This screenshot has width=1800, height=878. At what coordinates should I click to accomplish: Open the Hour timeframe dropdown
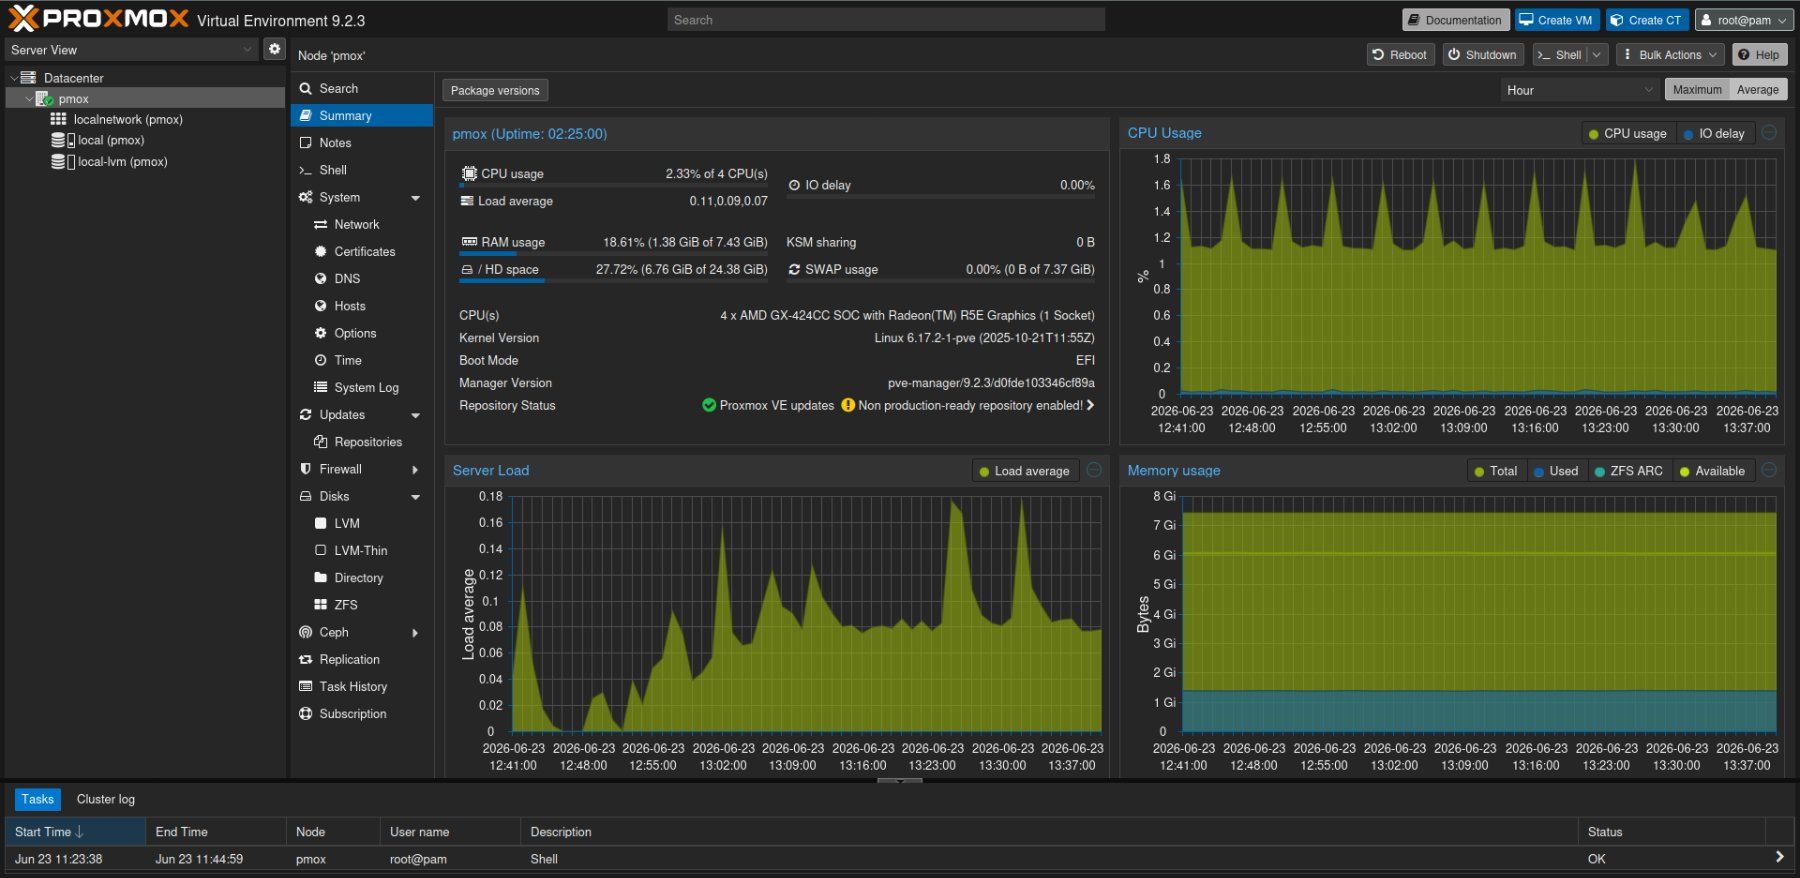pyautogui.click(x=1580, y=90)
